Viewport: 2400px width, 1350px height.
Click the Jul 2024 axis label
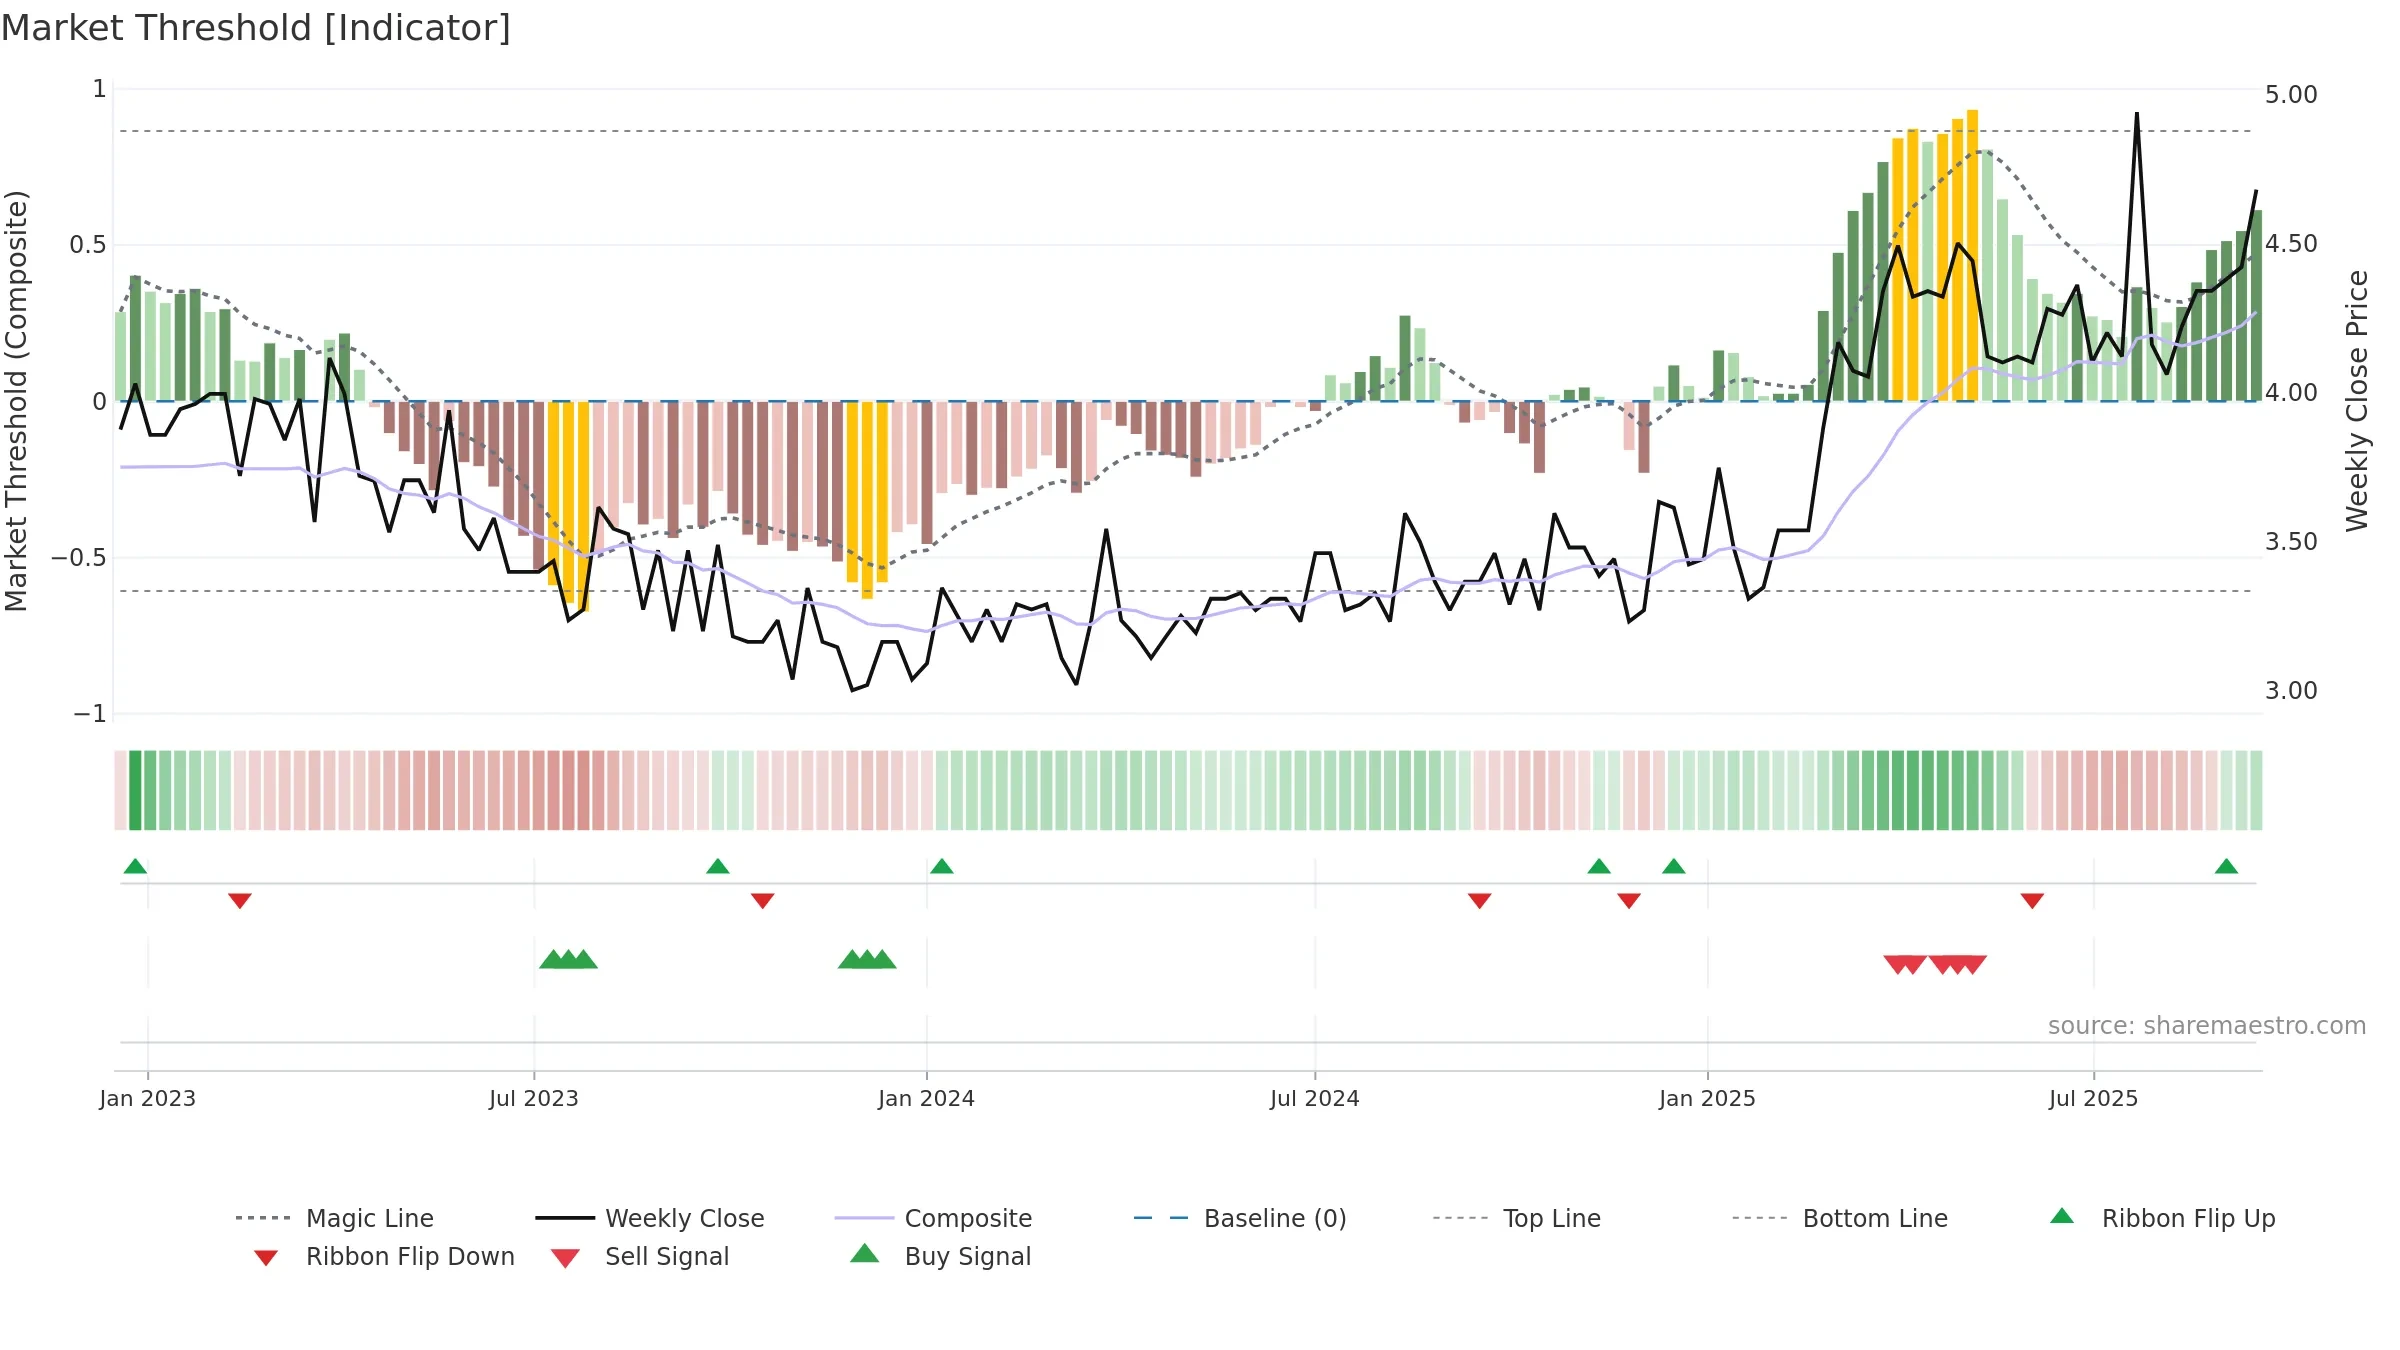pos(1315,1098)
